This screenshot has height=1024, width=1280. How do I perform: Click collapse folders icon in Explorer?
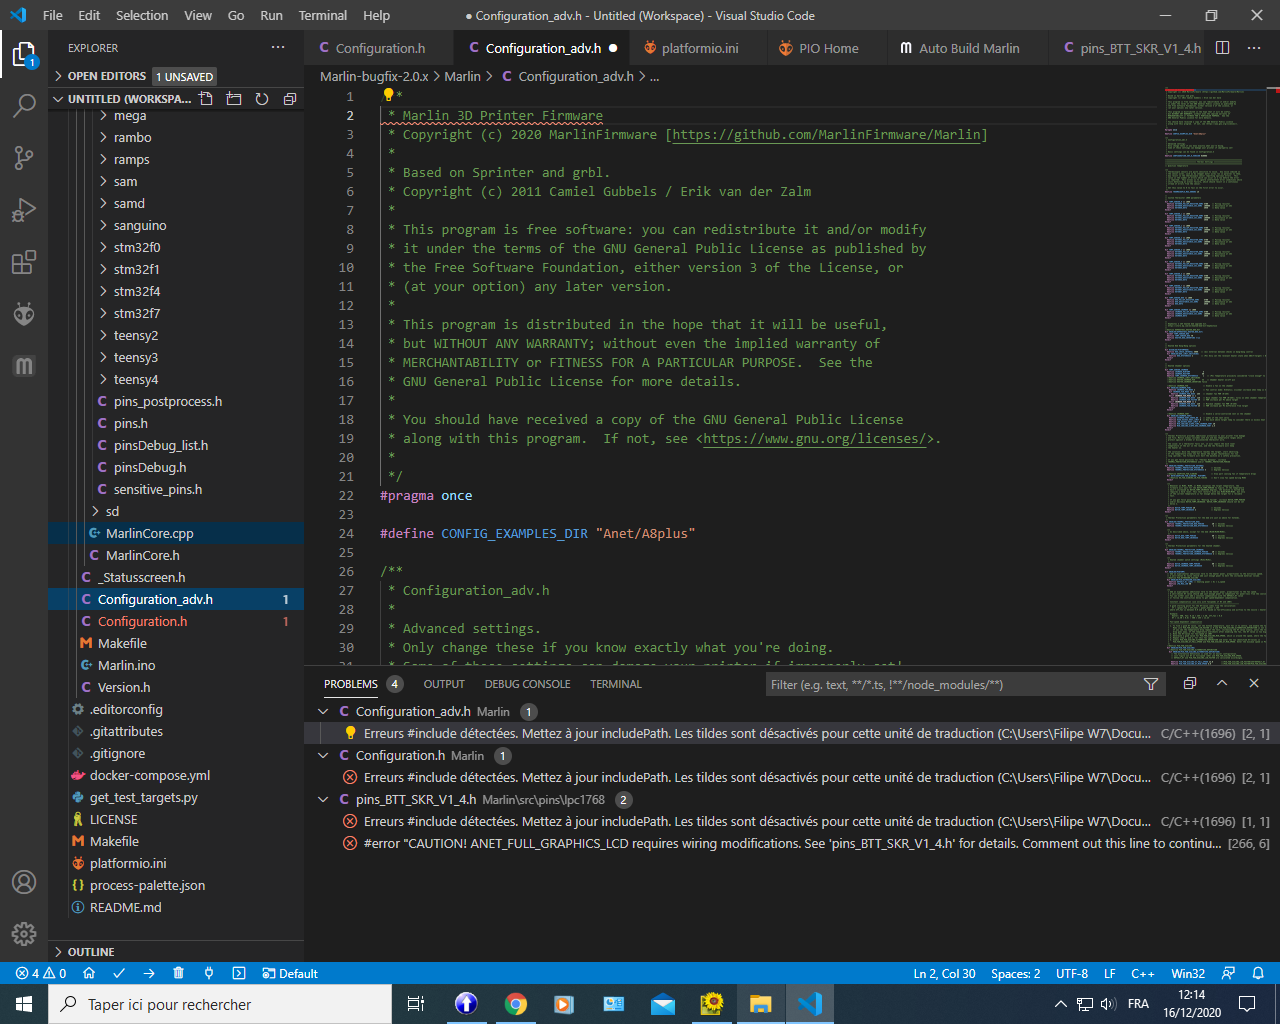click(x=290, y=99)
